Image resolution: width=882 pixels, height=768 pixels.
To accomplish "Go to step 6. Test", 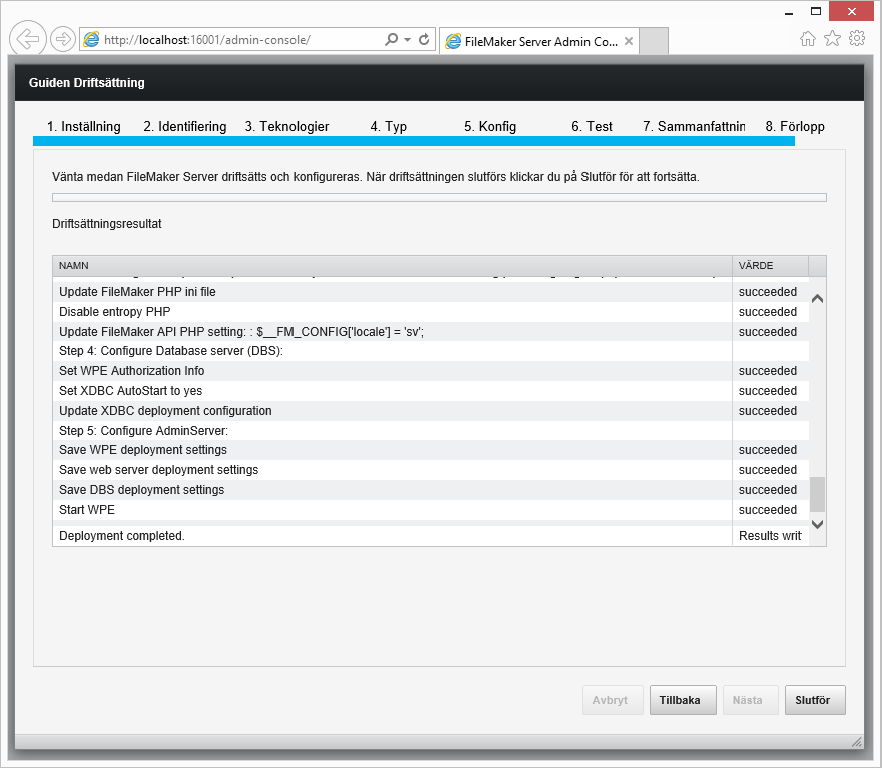I will pos(592,127).
